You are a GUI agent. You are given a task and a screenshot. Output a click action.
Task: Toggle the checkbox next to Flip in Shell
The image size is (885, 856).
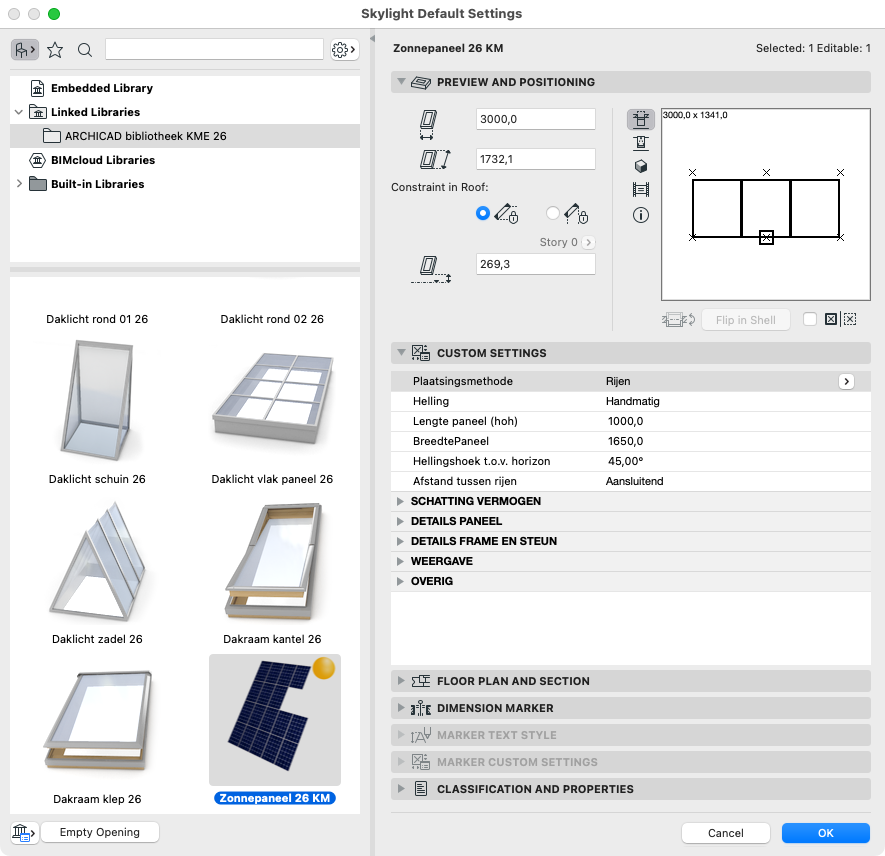(810, 319)
